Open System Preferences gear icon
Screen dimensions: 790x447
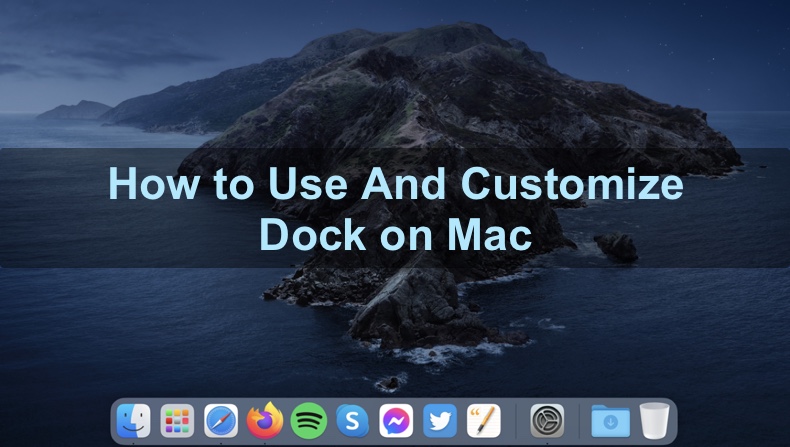pos(547,421)
